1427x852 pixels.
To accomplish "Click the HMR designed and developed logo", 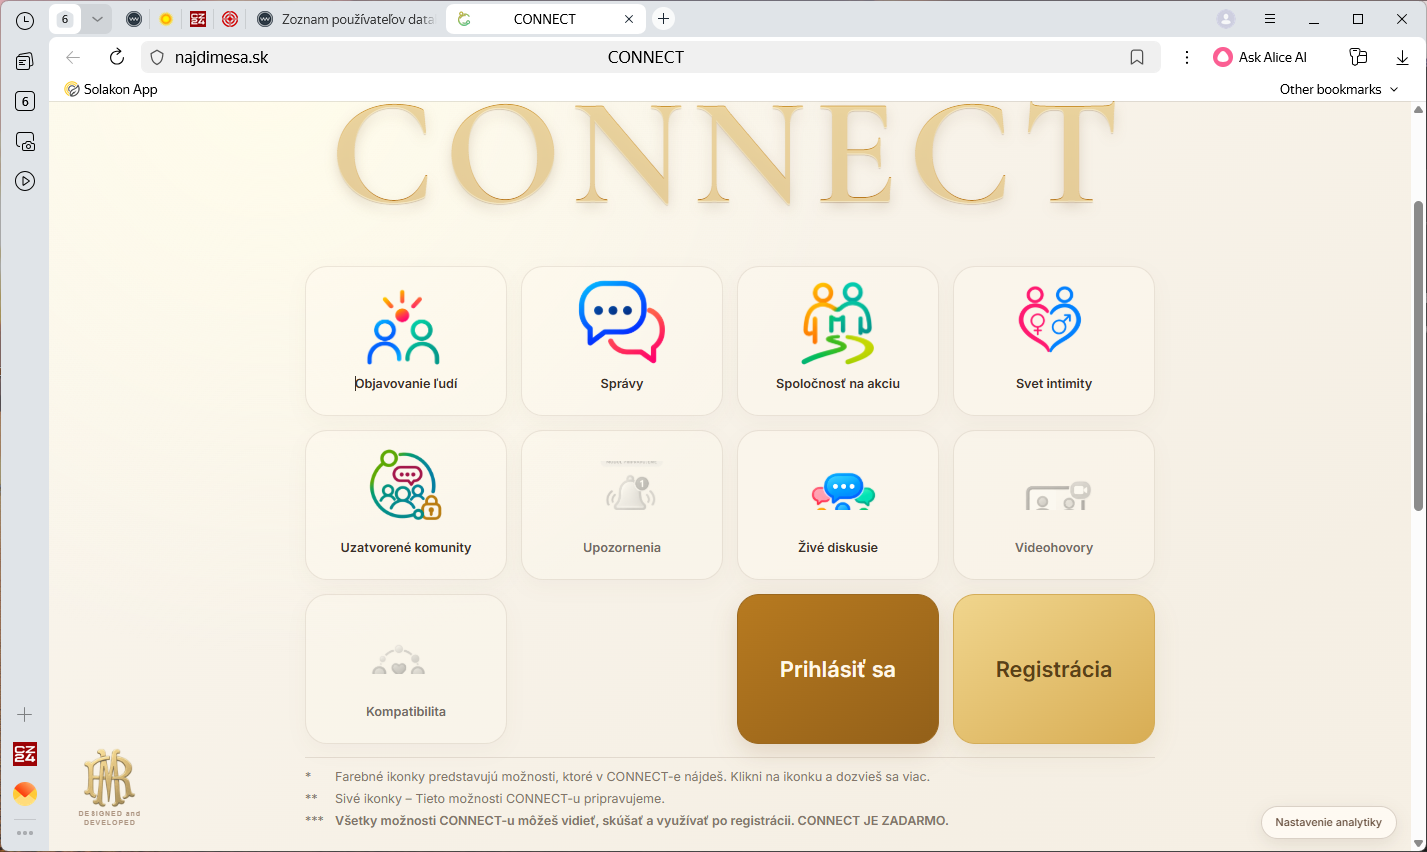I will pyautogui.click(x=109, y=786).
